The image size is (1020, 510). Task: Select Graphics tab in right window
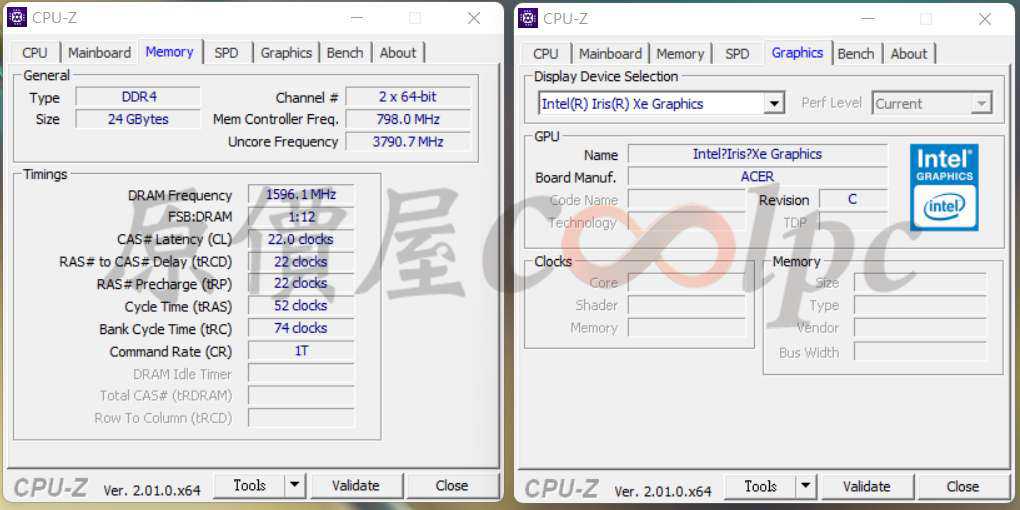pyautogui.click(x=798, y=52)
